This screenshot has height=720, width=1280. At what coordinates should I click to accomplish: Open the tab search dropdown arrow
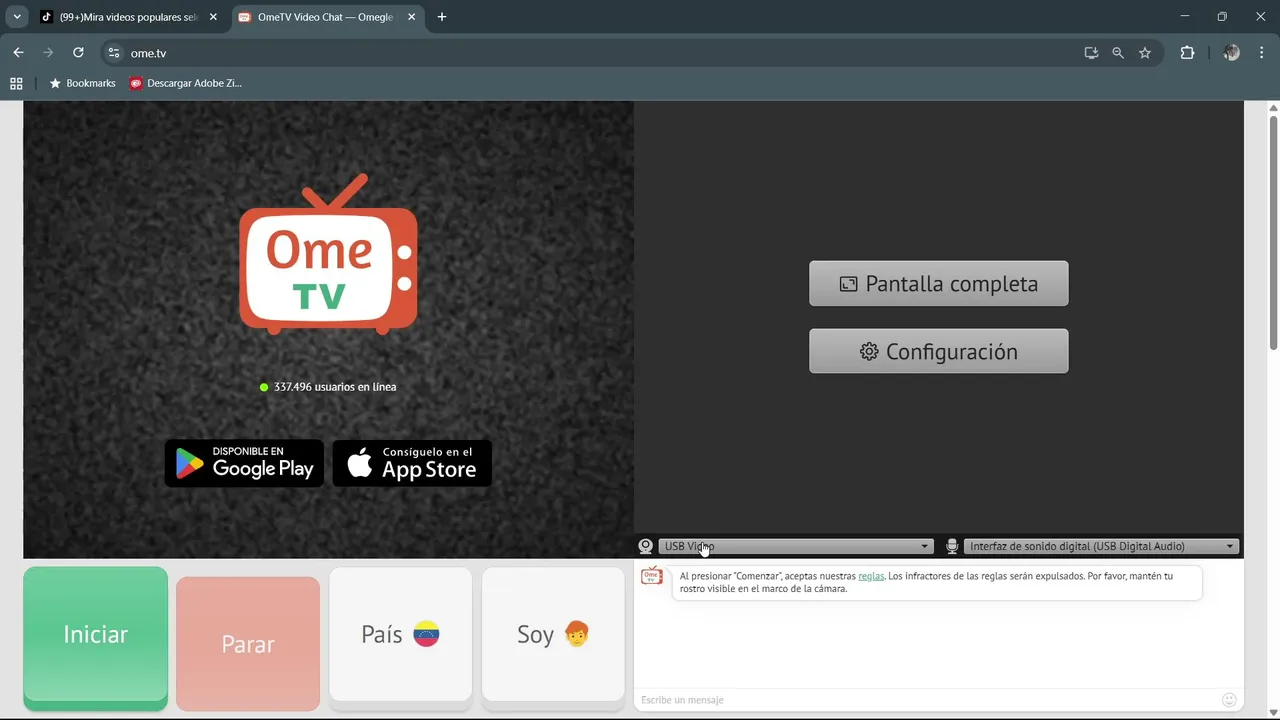pos(17,17)
